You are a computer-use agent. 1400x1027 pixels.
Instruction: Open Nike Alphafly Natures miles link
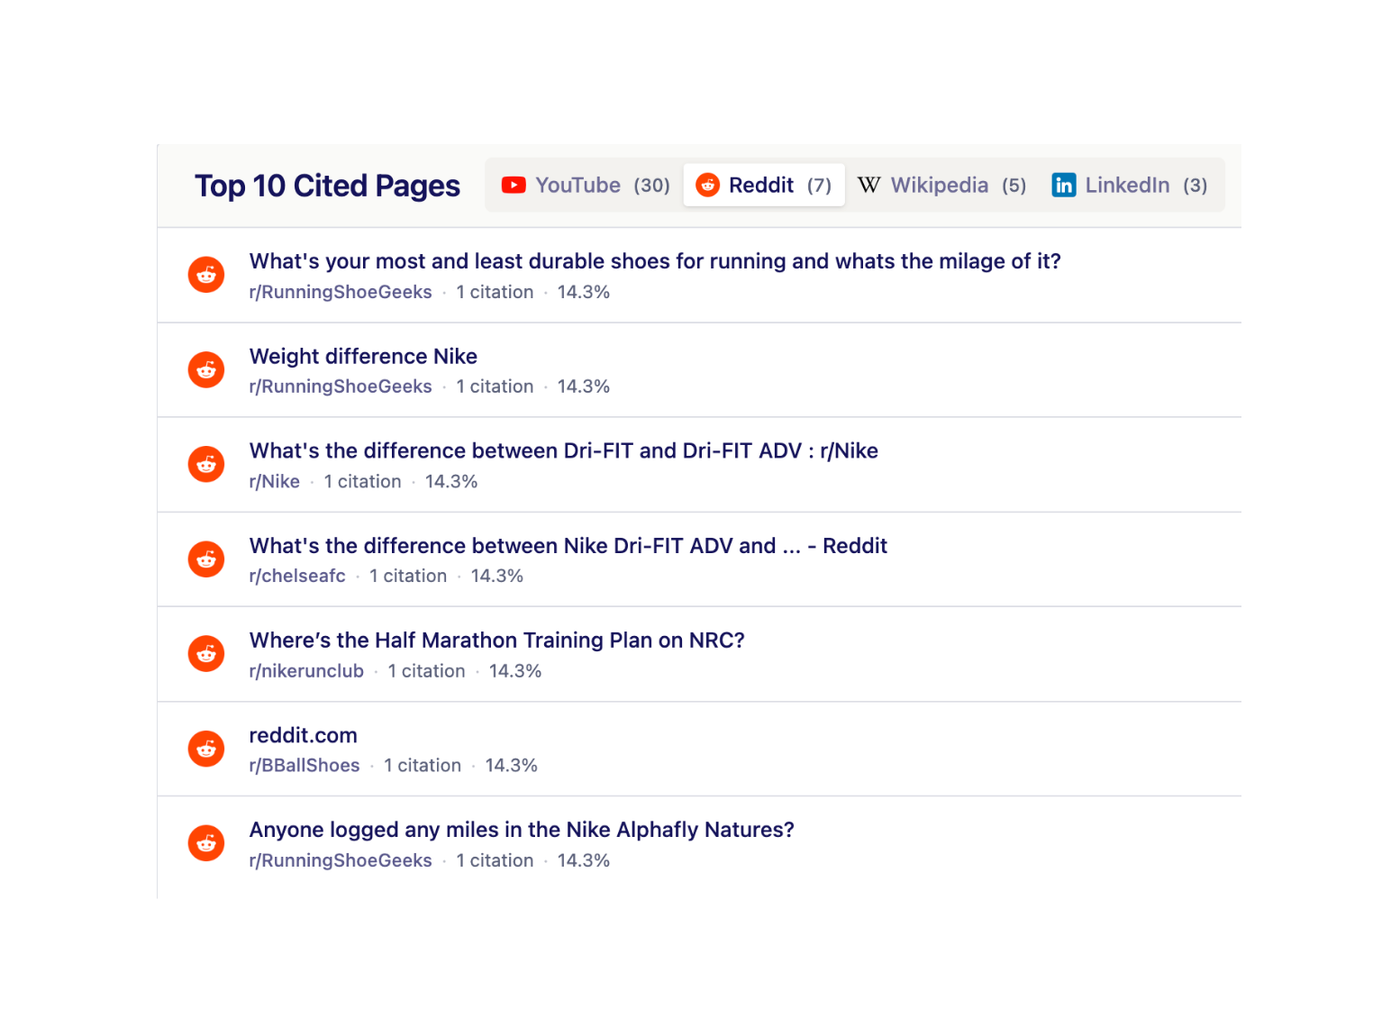(x=522, y=830)
